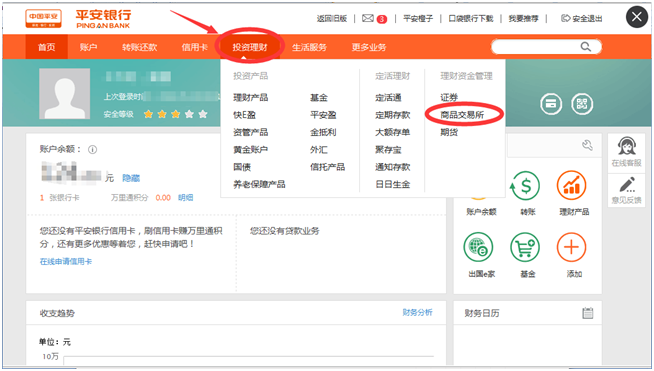Viewport: 654px width, 371px height.
Task: Select 理财产品 in dropdown menu
Action: [251, 98]
